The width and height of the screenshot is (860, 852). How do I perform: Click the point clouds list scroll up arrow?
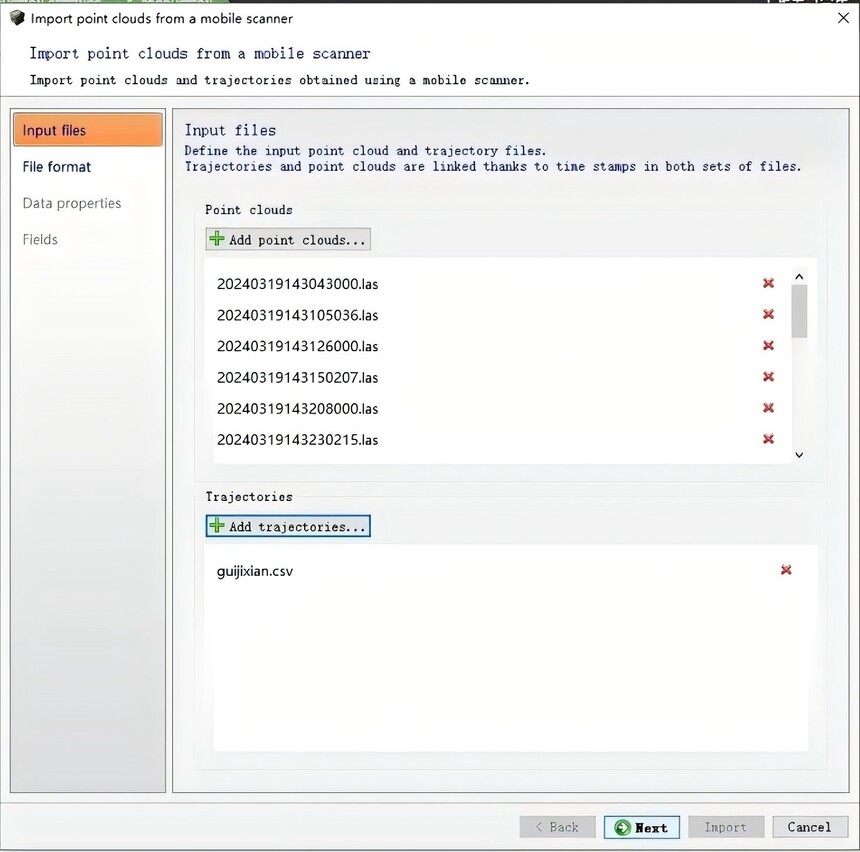(x=799, y=277)
